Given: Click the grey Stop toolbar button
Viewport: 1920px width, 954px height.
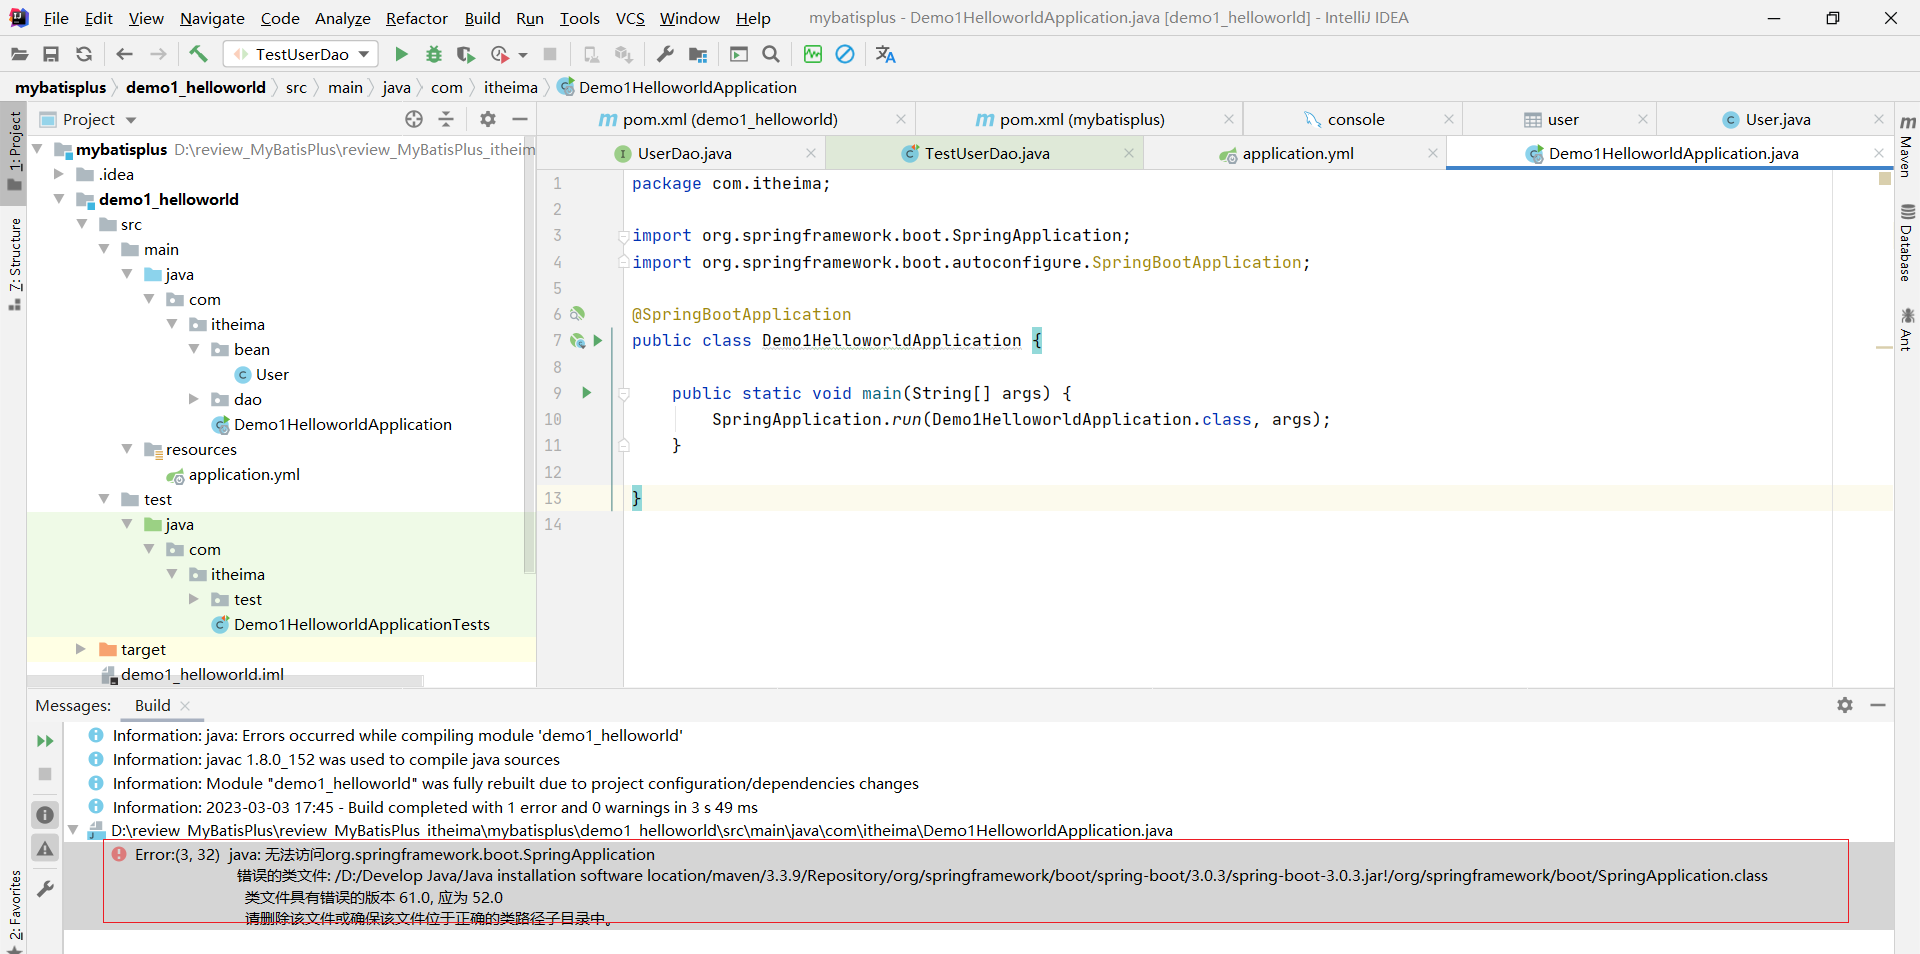Looking at the screenshot, I should 550,54.
